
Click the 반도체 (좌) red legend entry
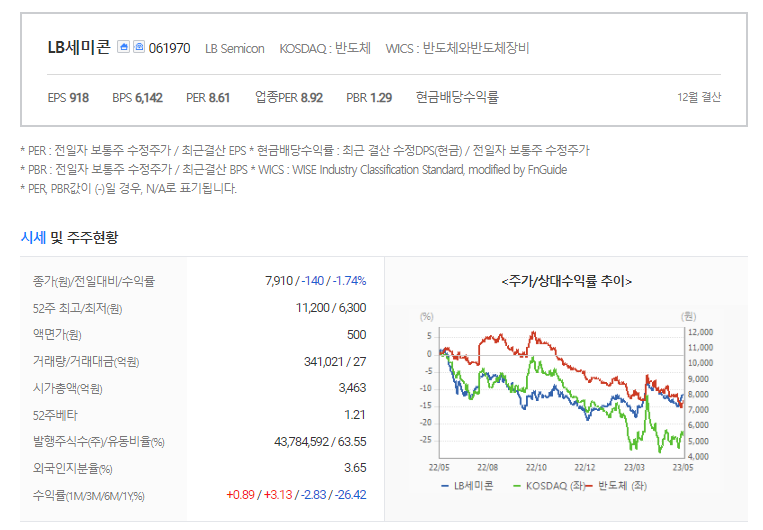pos(618,486)
